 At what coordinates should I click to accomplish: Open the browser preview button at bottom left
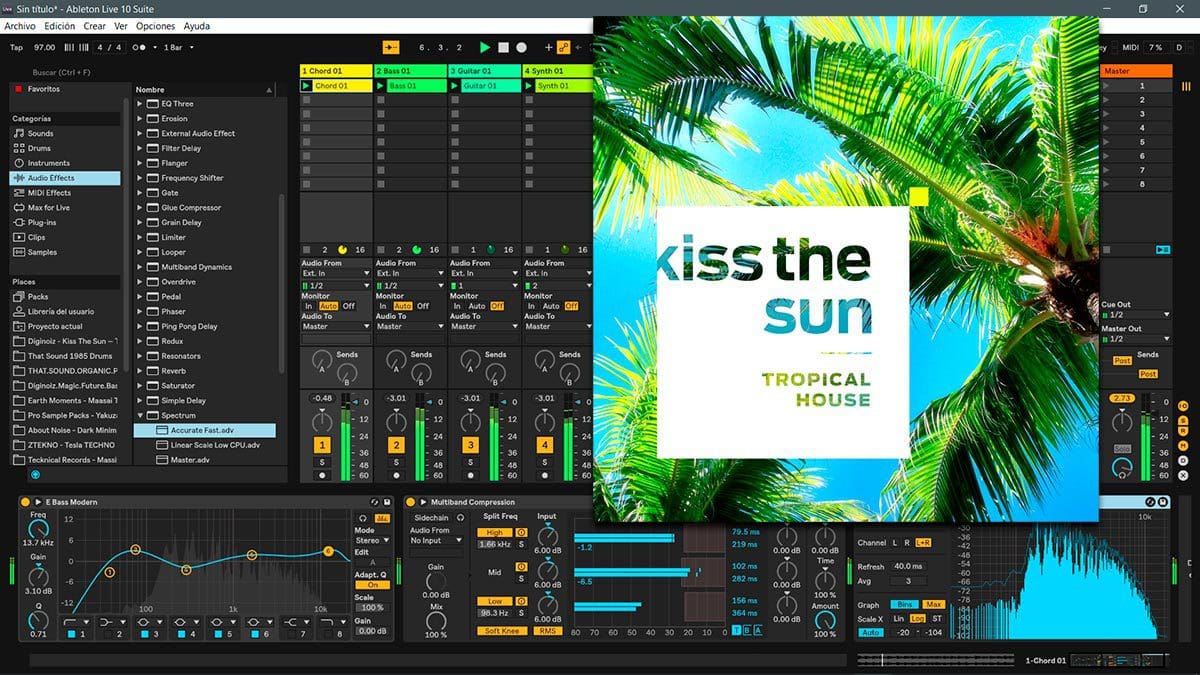(36, 475)
